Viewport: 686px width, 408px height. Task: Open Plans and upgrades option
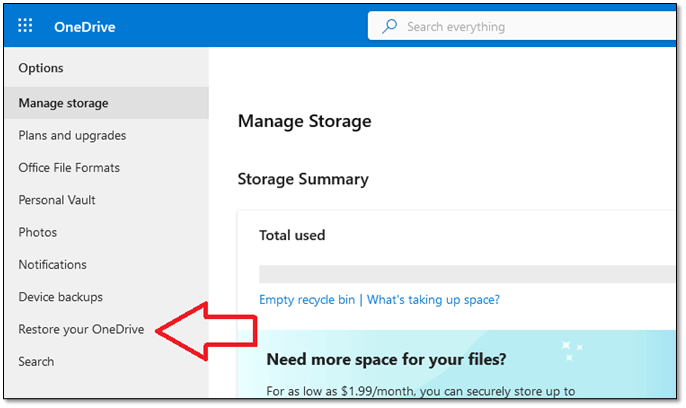72,135
